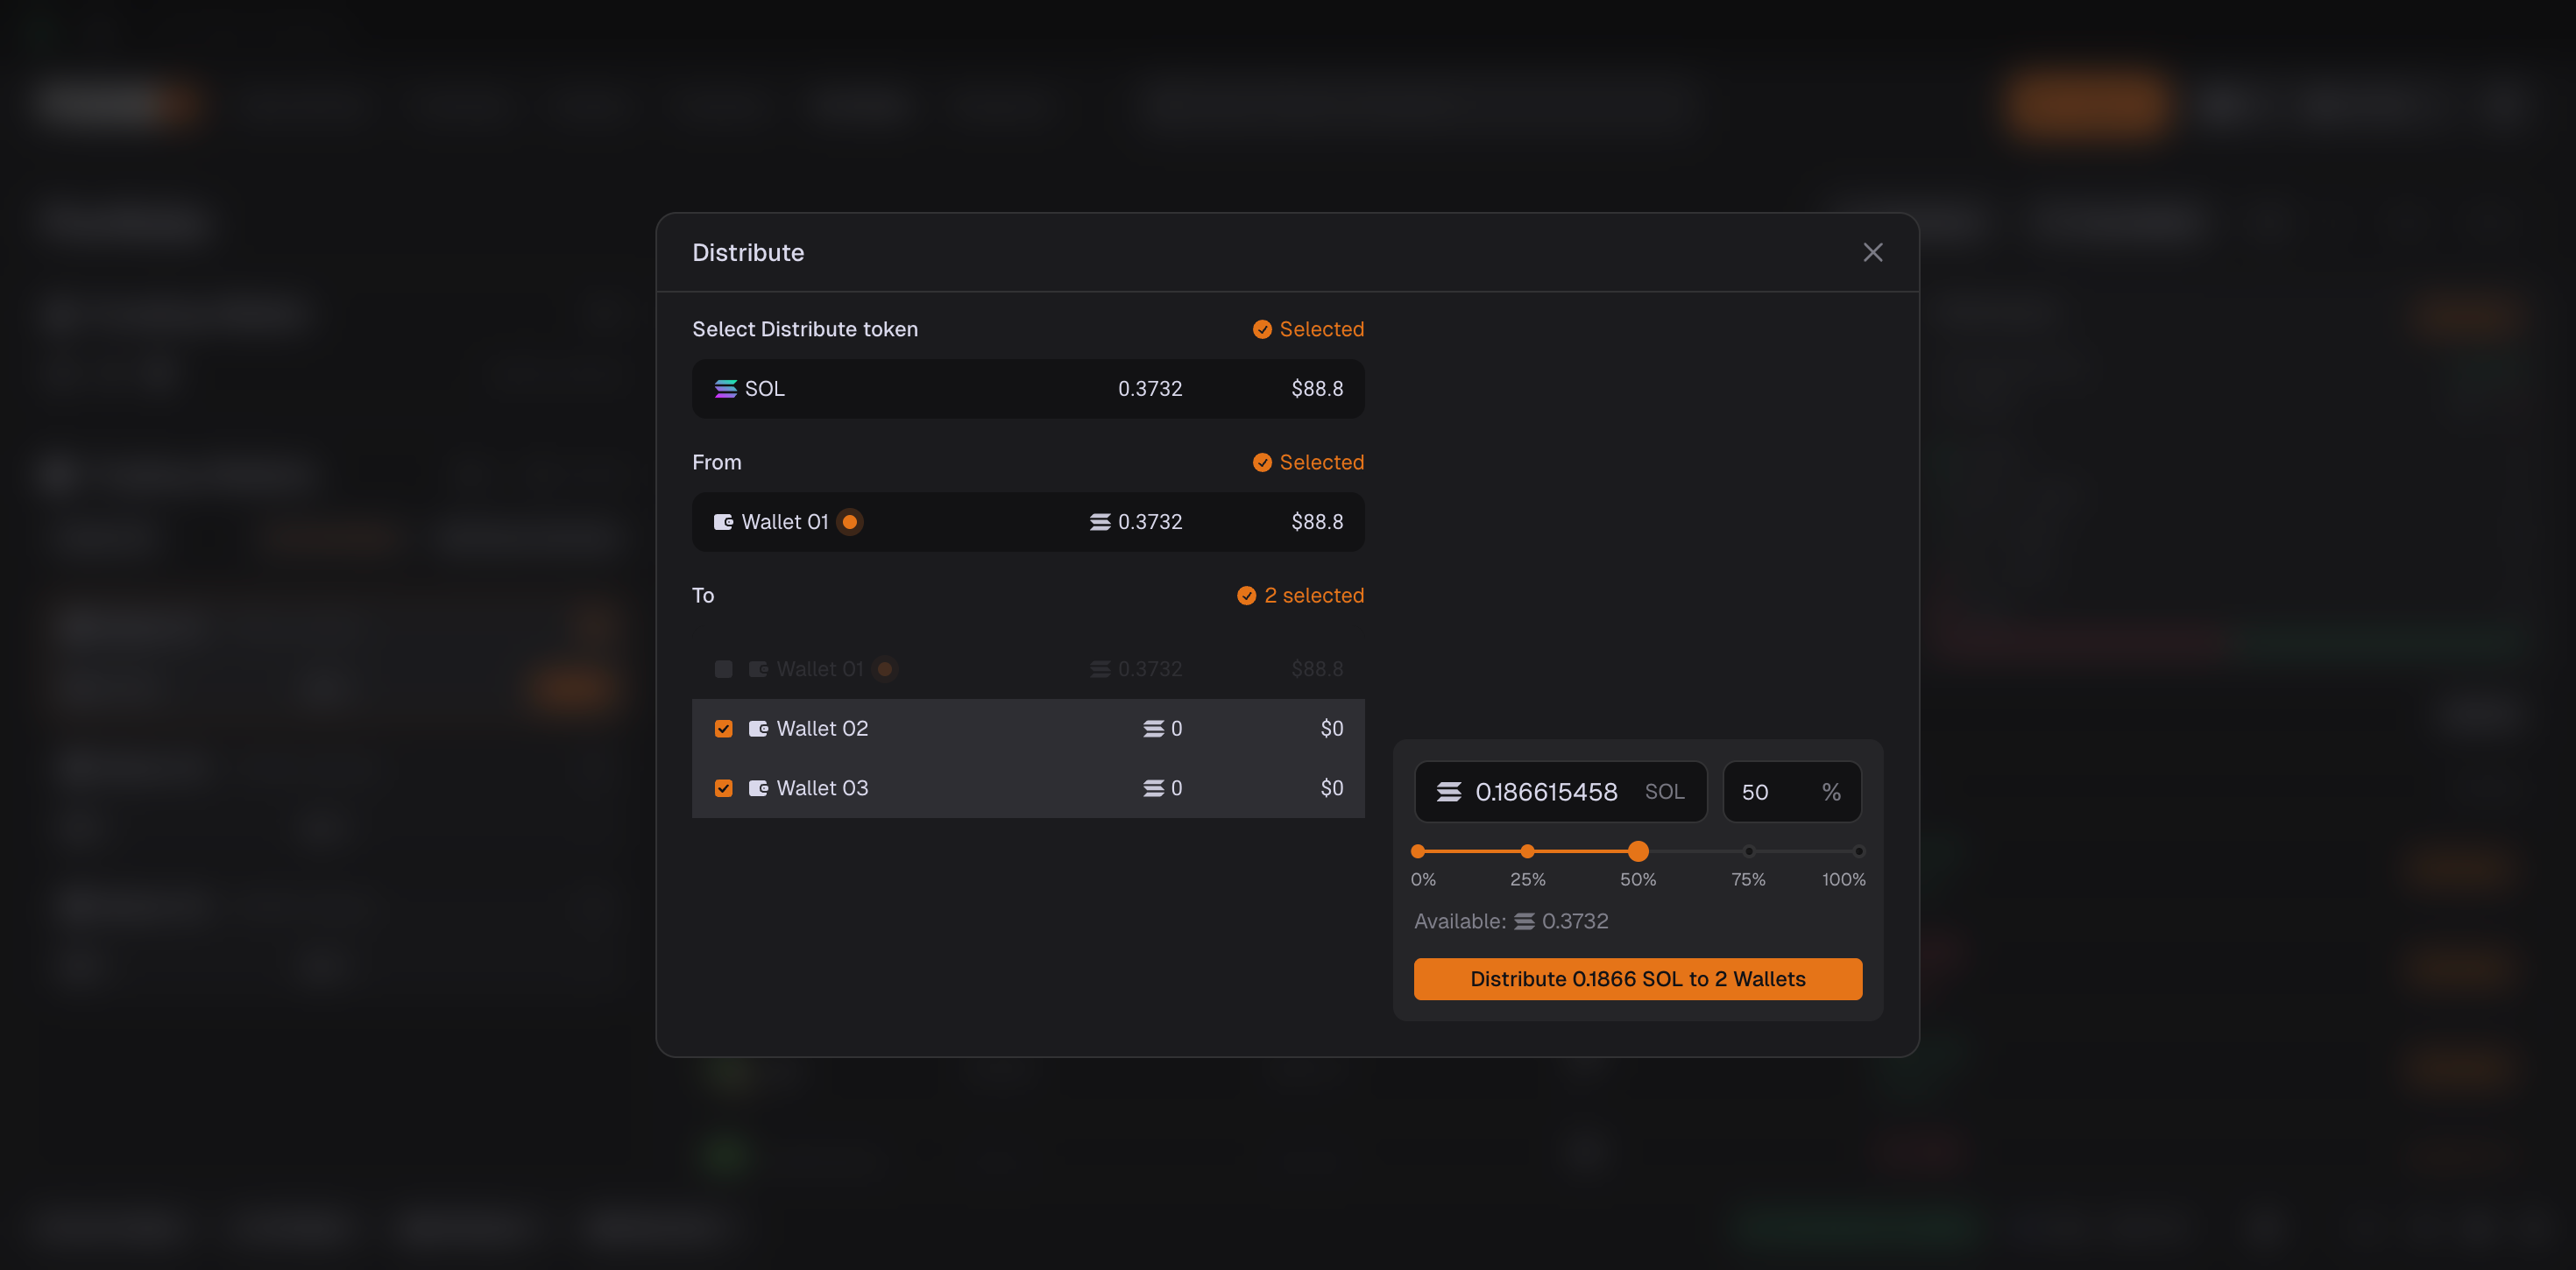2576x1270 pixels.
Task: Close the Distribute dialog
Action: click(x=1872, y=252)
